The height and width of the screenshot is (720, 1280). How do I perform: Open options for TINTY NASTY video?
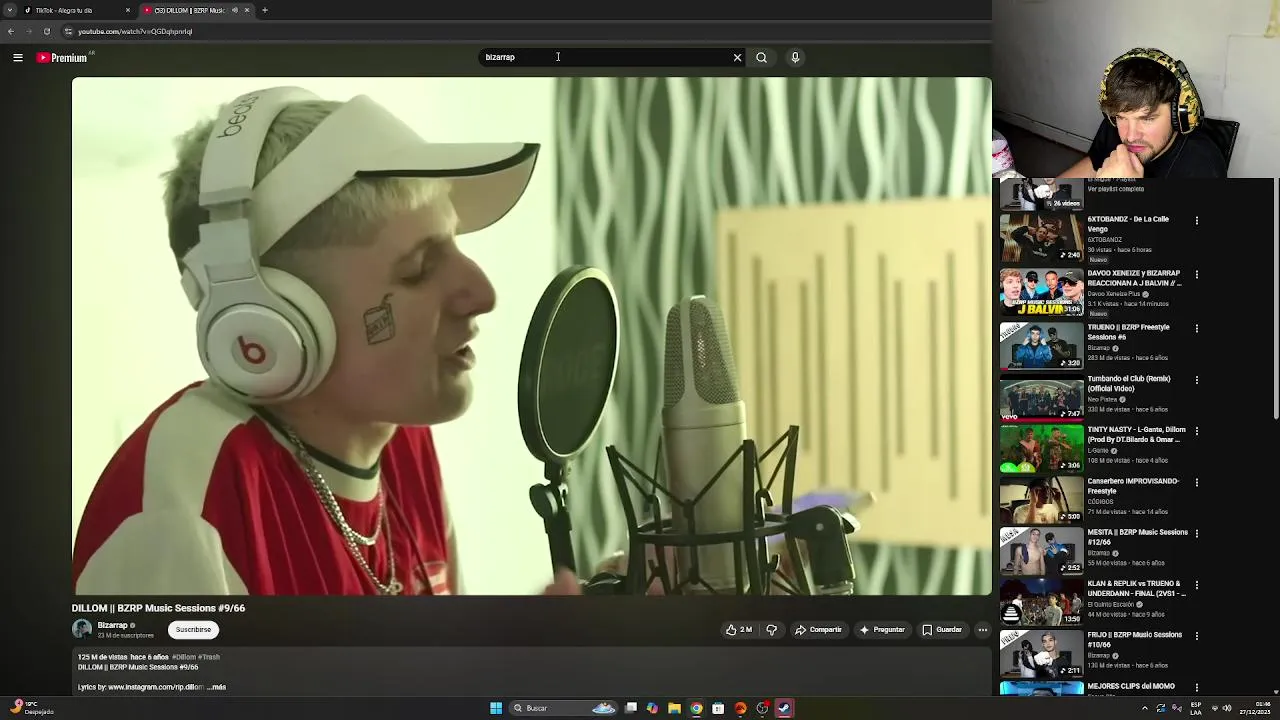coord(1197,432)
